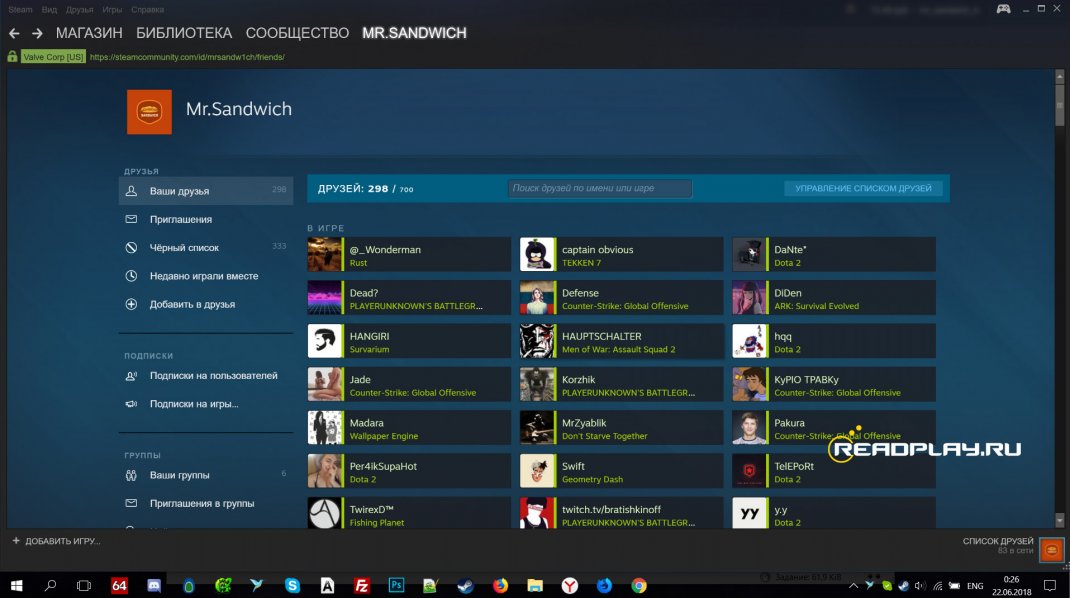Click the envelope icon beside Приглашения

[x=131, y=219]
